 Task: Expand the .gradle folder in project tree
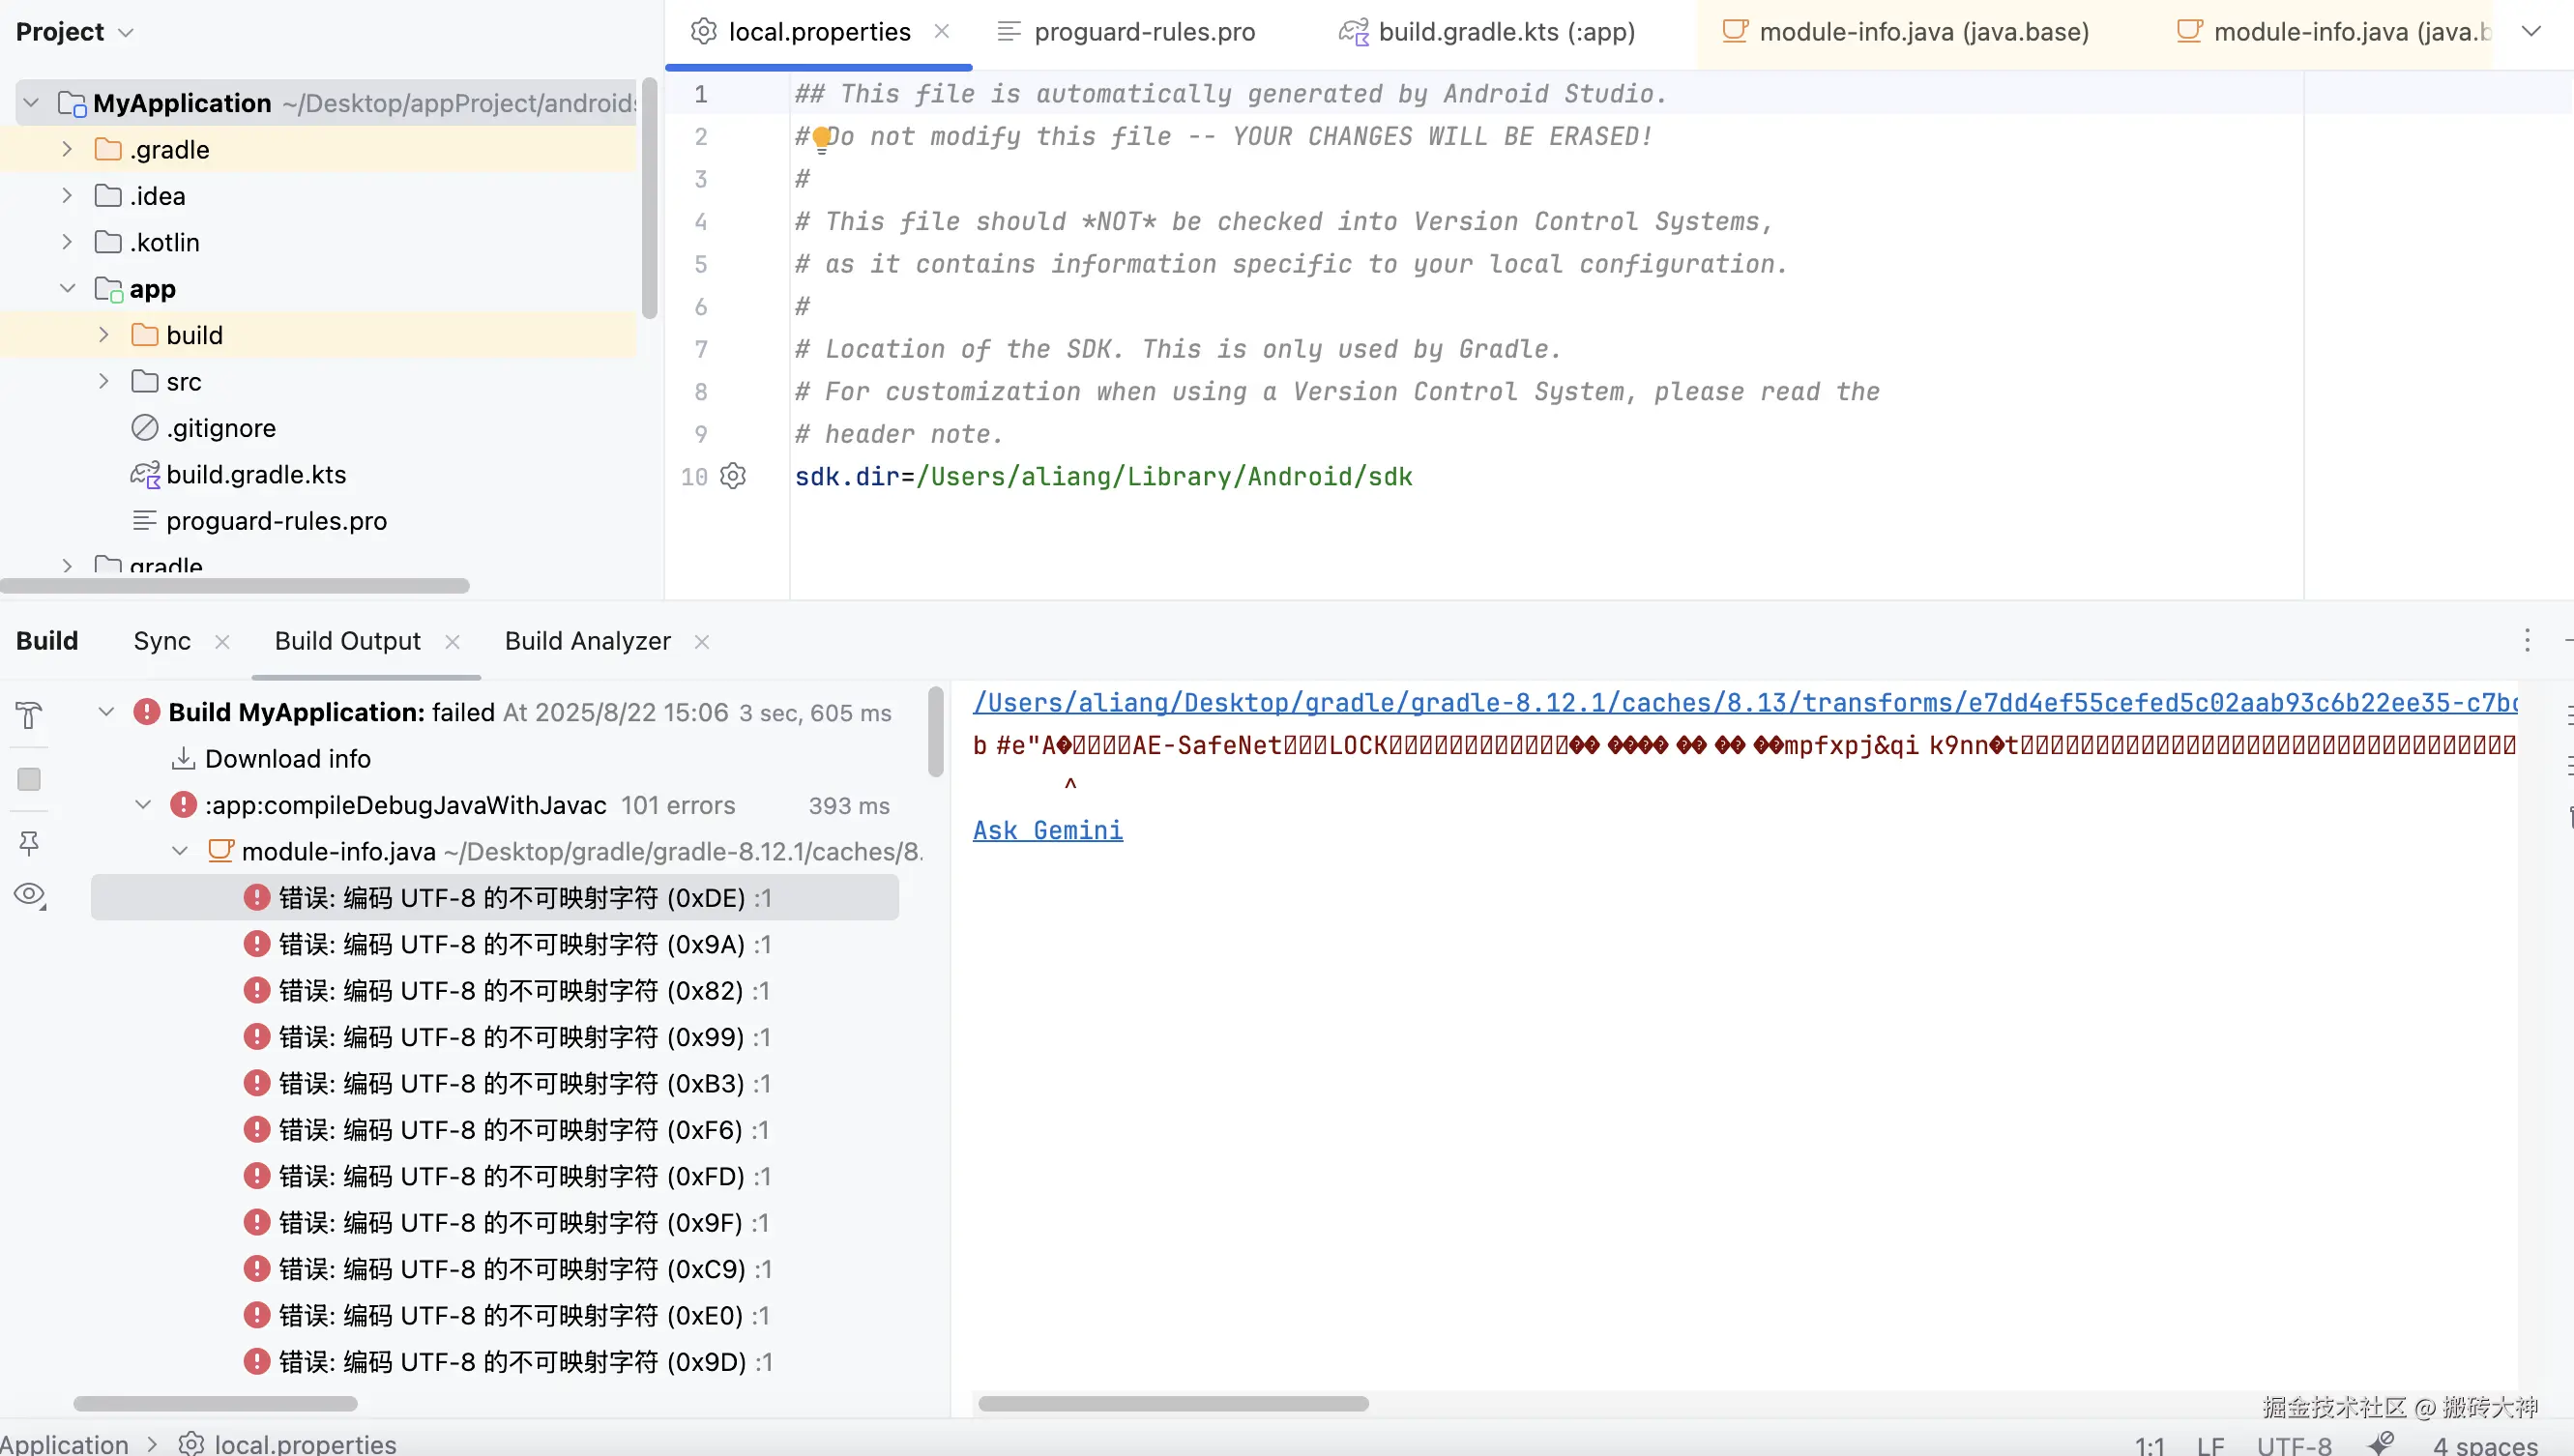tap(67, 150)
